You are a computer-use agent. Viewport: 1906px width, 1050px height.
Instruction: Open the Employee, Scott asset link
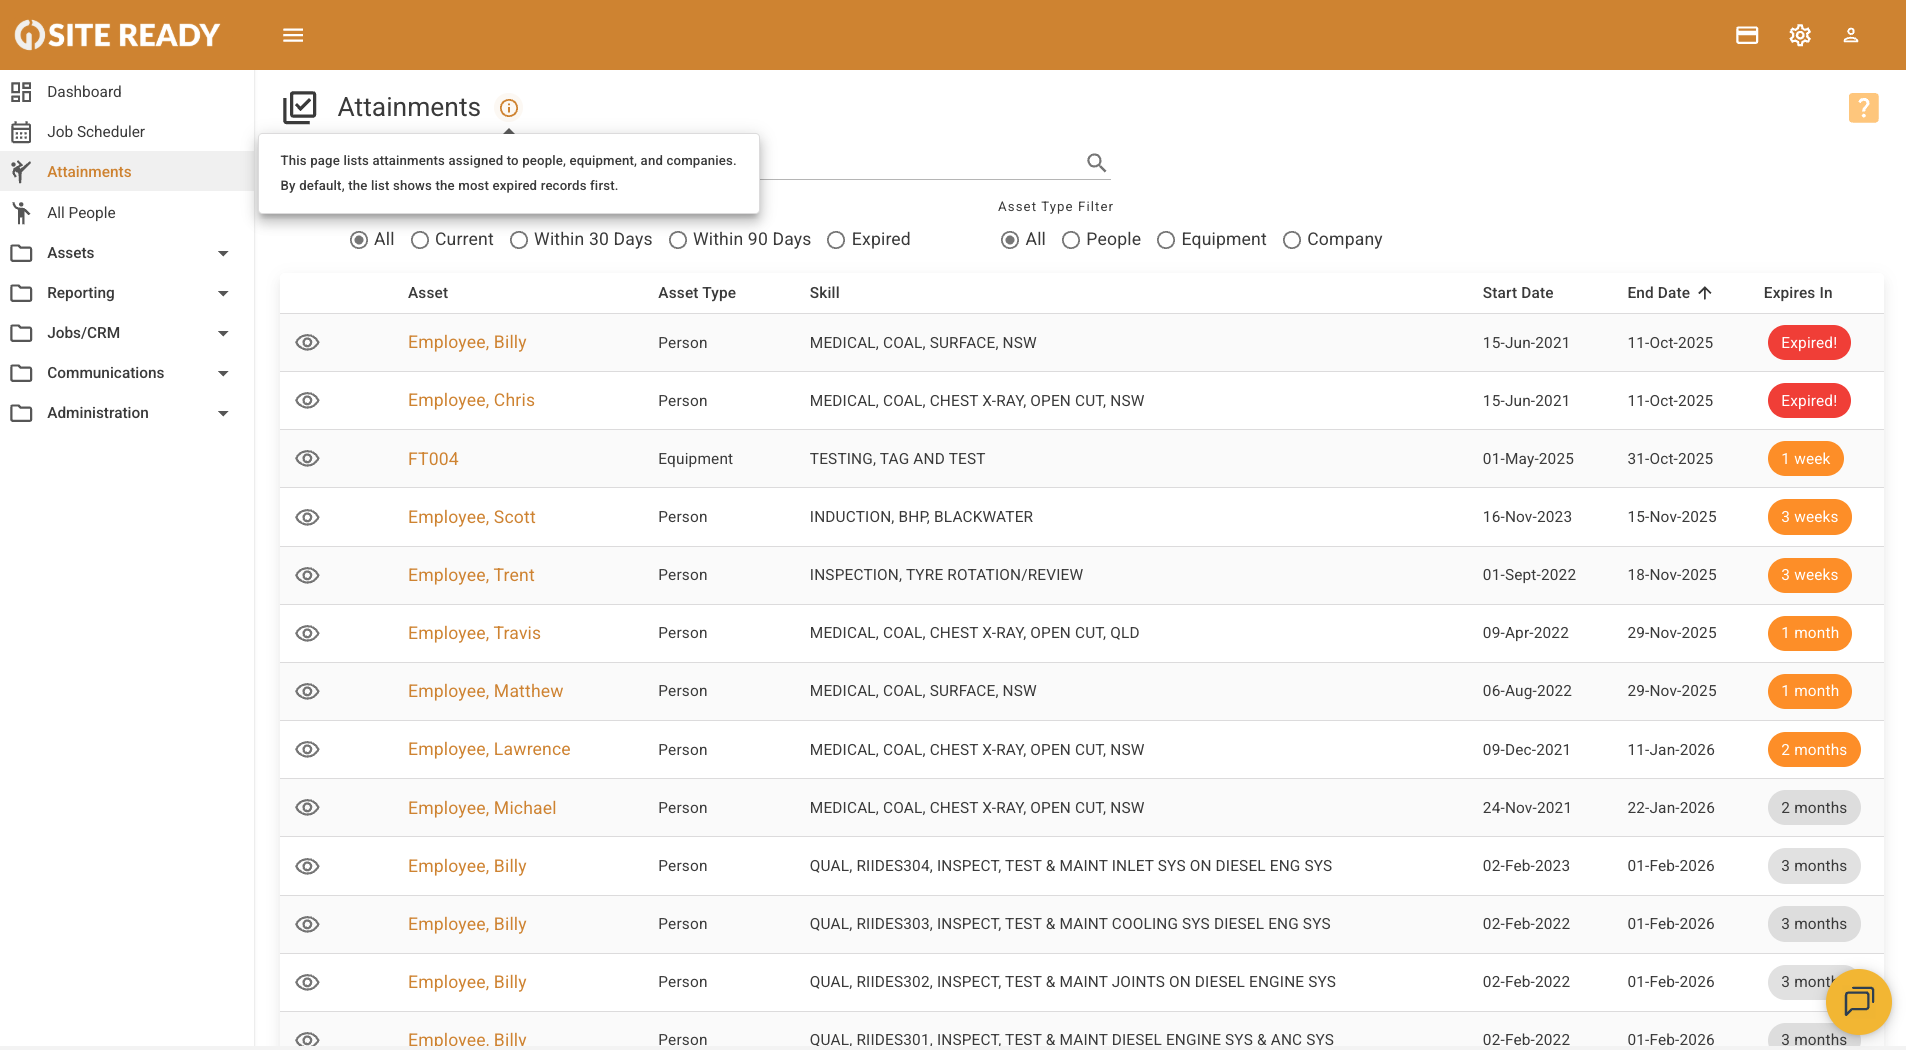(x=471, y=517)
